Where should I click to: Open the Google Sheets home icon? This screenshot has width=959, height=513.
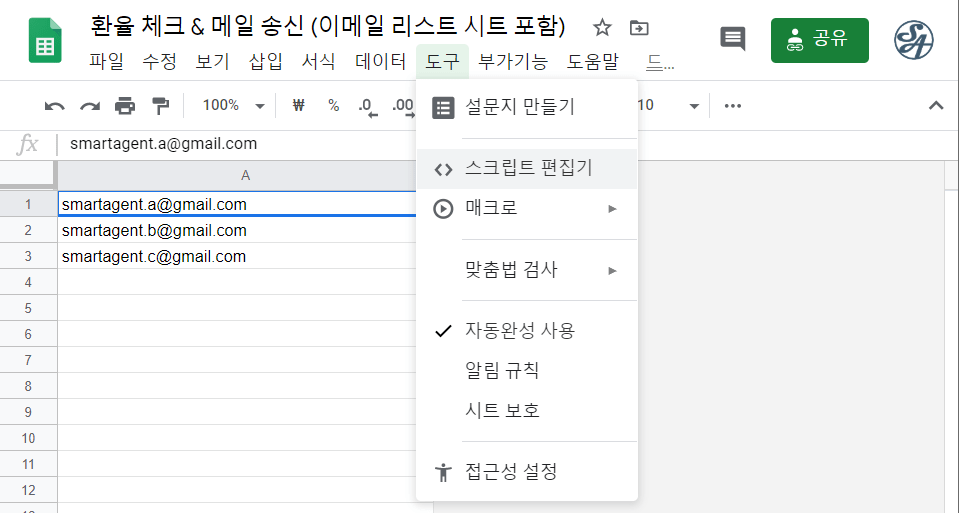pos(45,40)
